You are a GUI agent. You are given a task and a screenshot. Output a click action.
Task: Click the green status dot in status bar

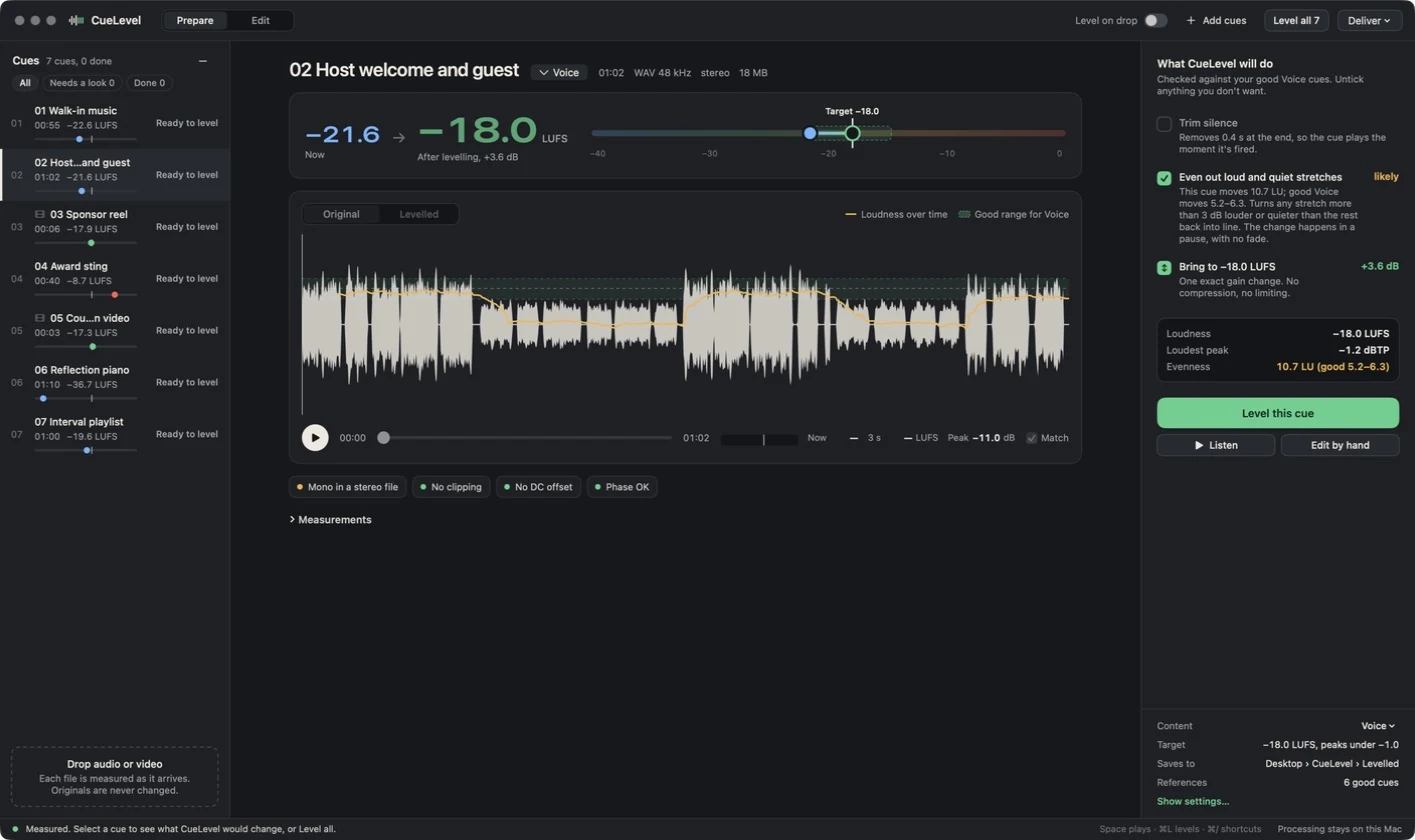click(15, 829)
